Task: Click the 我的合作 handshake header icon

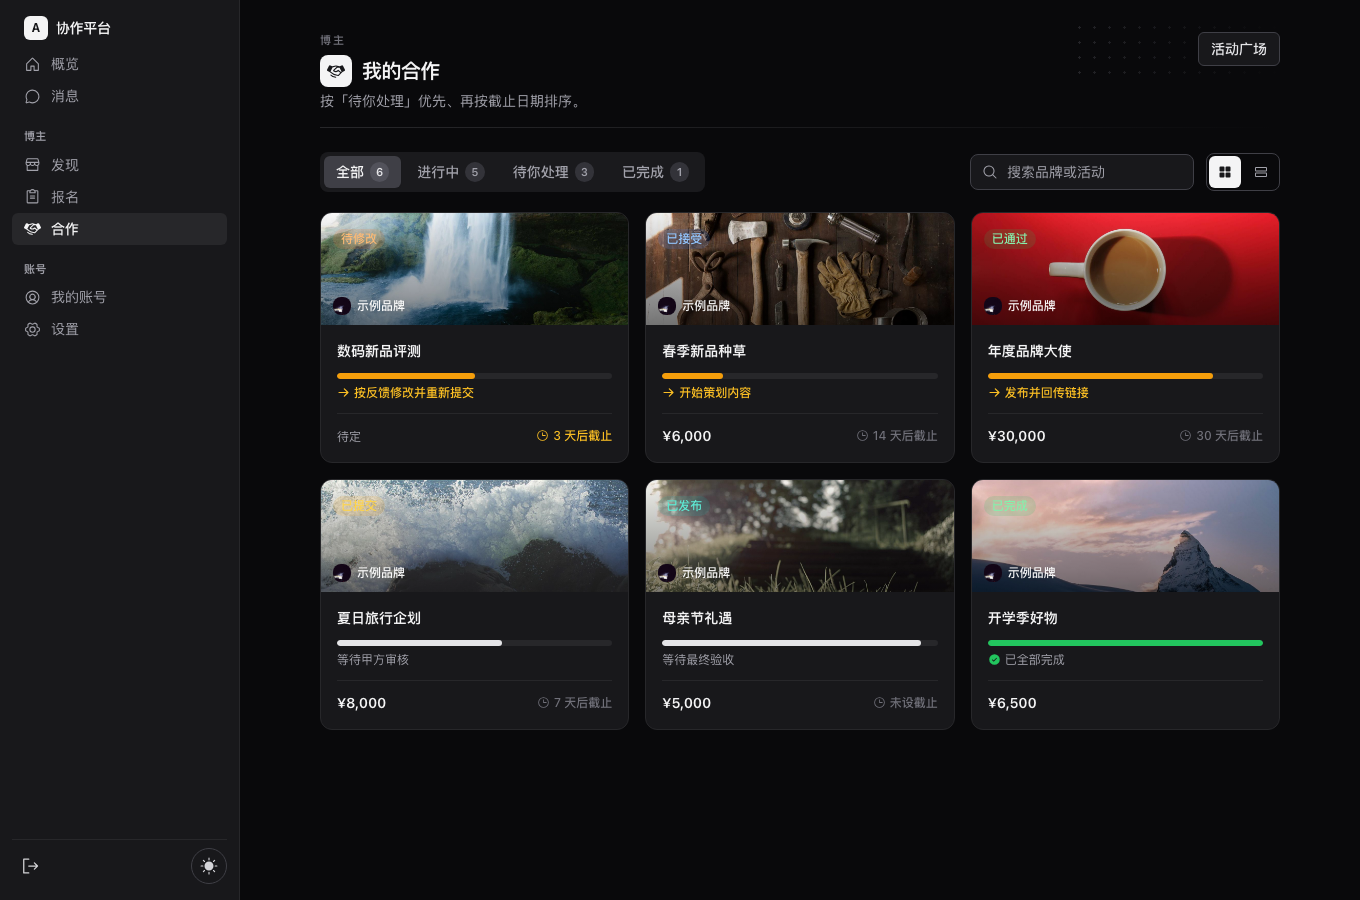Action: 336,71
